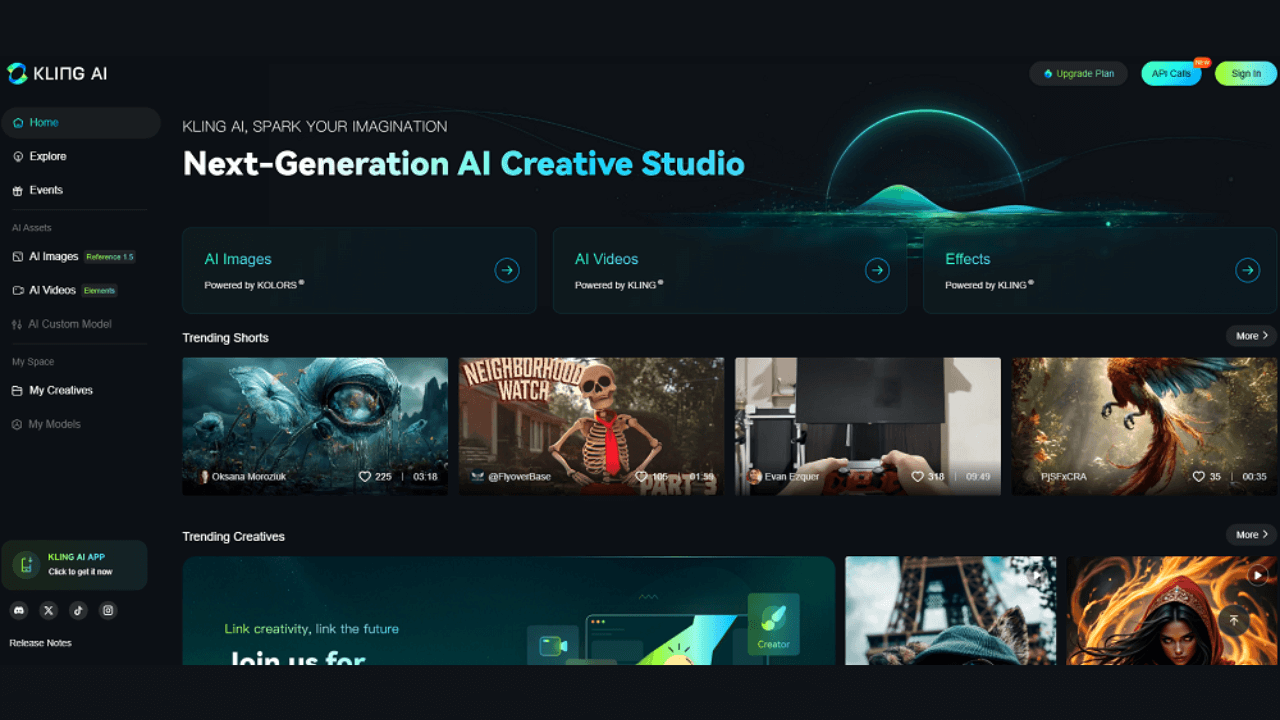Like the PJSFxCRA short via heart icon

(x=1198, y=477)
